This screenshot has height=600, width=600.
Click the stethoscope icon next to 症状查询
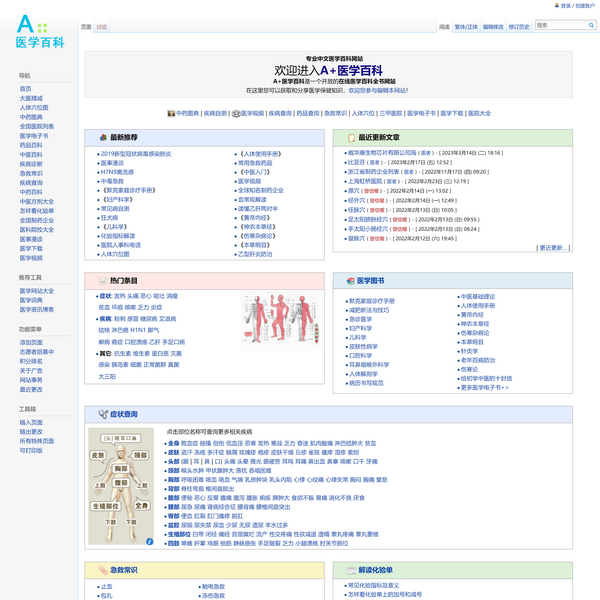(100, 414)
